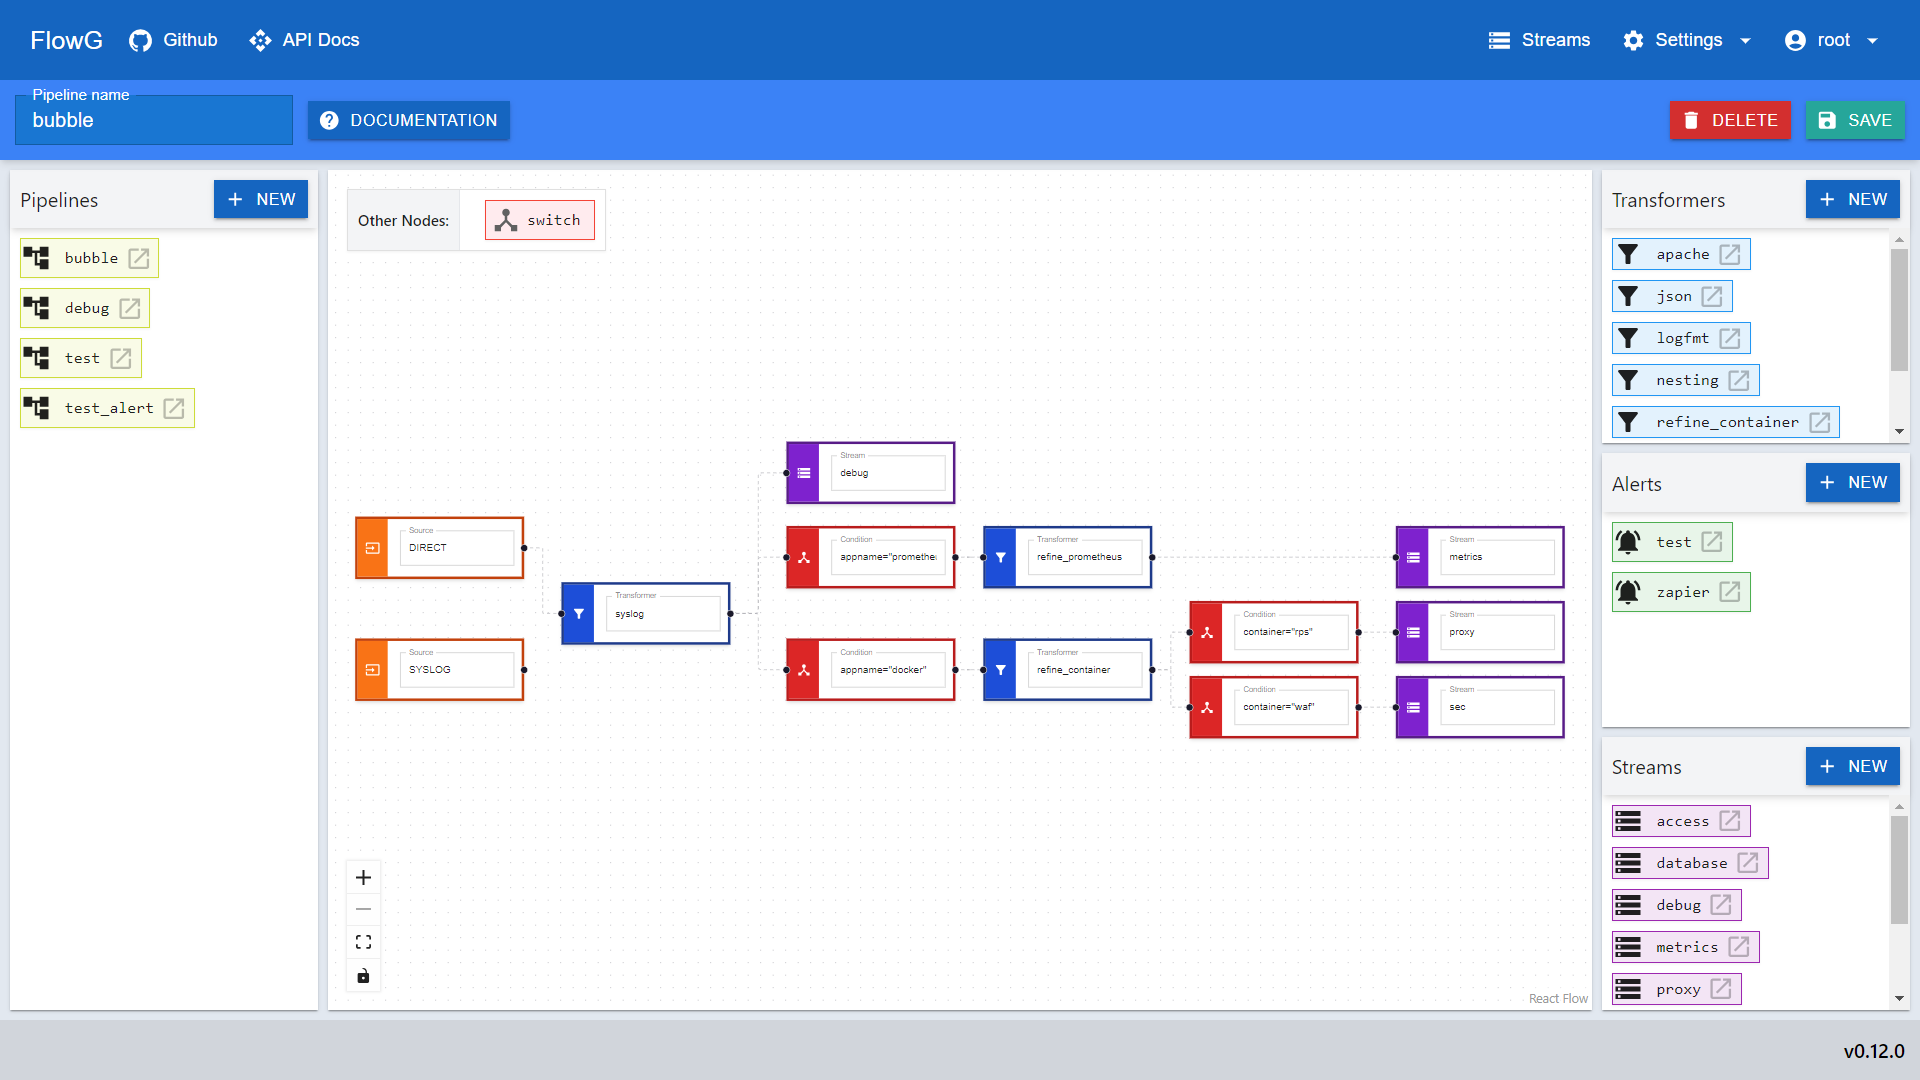Click the logfmt Transformer filter icon
The height and width of the screenshot is (1080, 1920).
[1630, 338]
